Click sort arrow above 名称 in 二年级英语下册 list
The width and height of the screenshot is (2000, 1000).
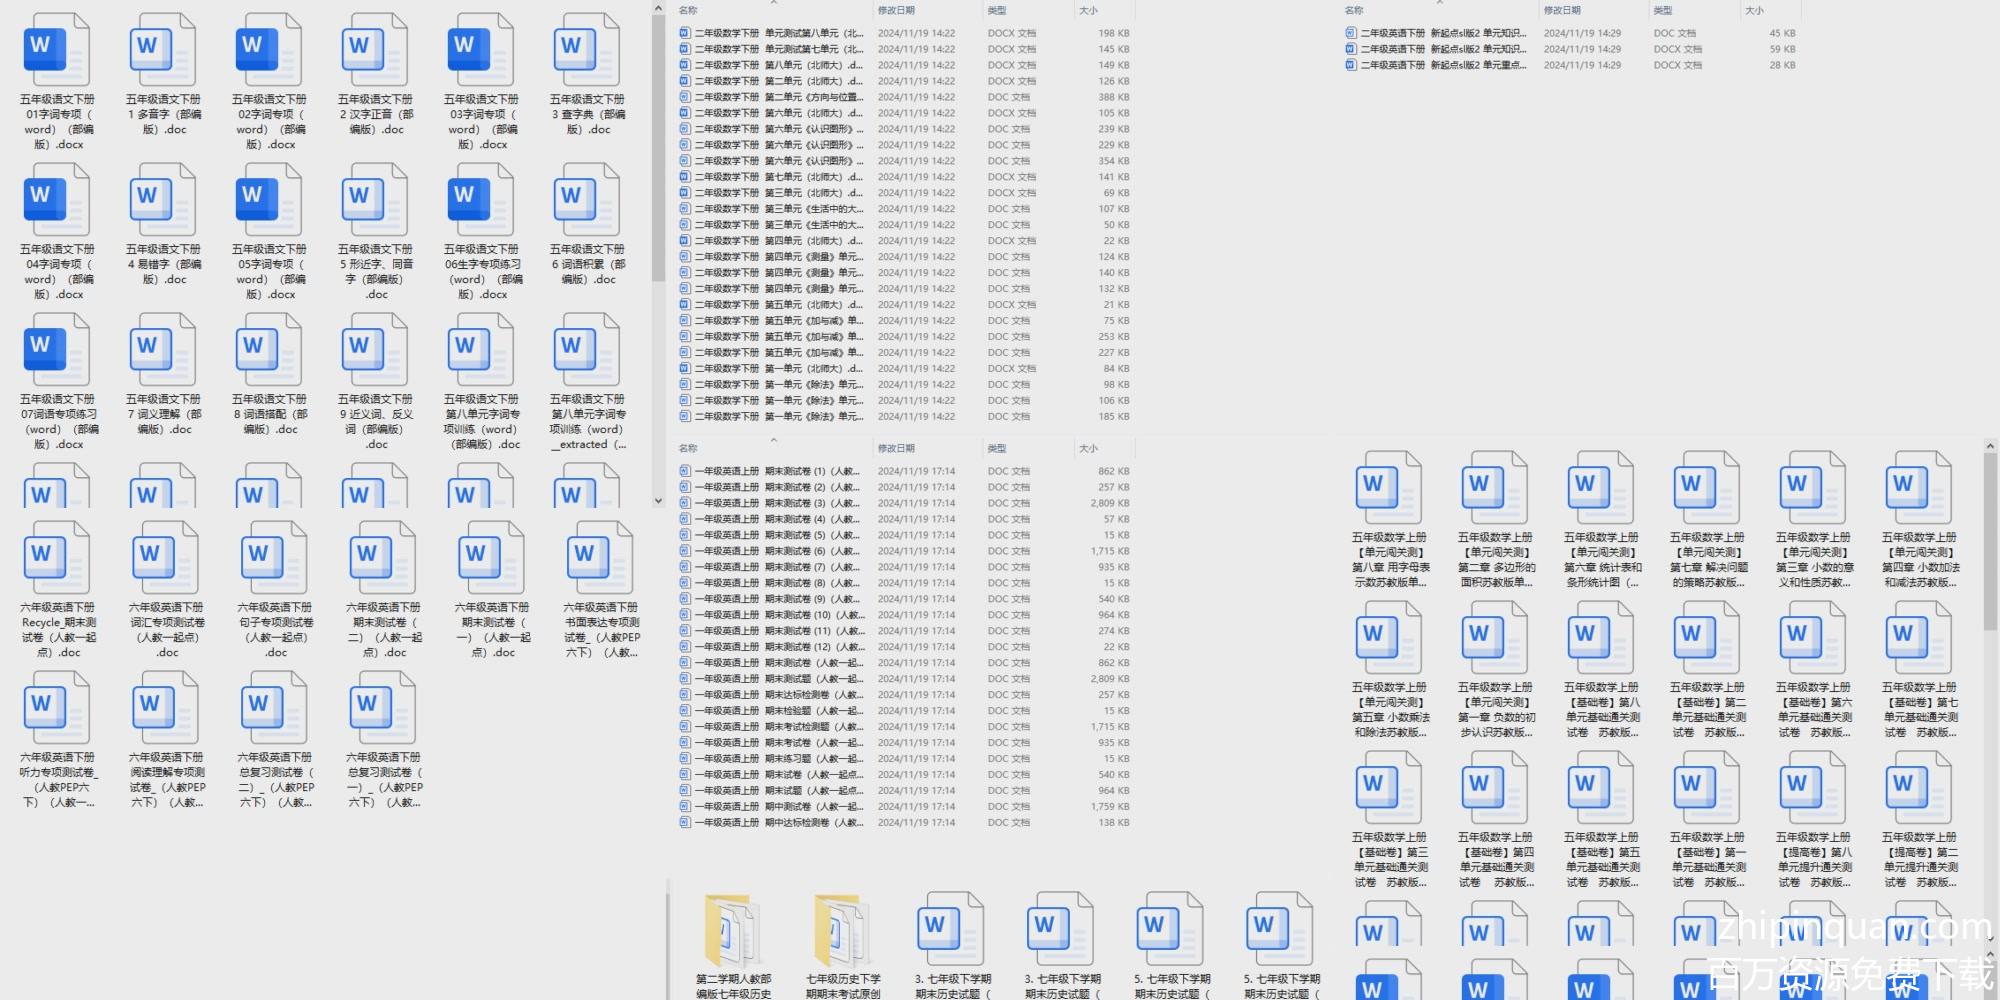(x=1440, y=3)
